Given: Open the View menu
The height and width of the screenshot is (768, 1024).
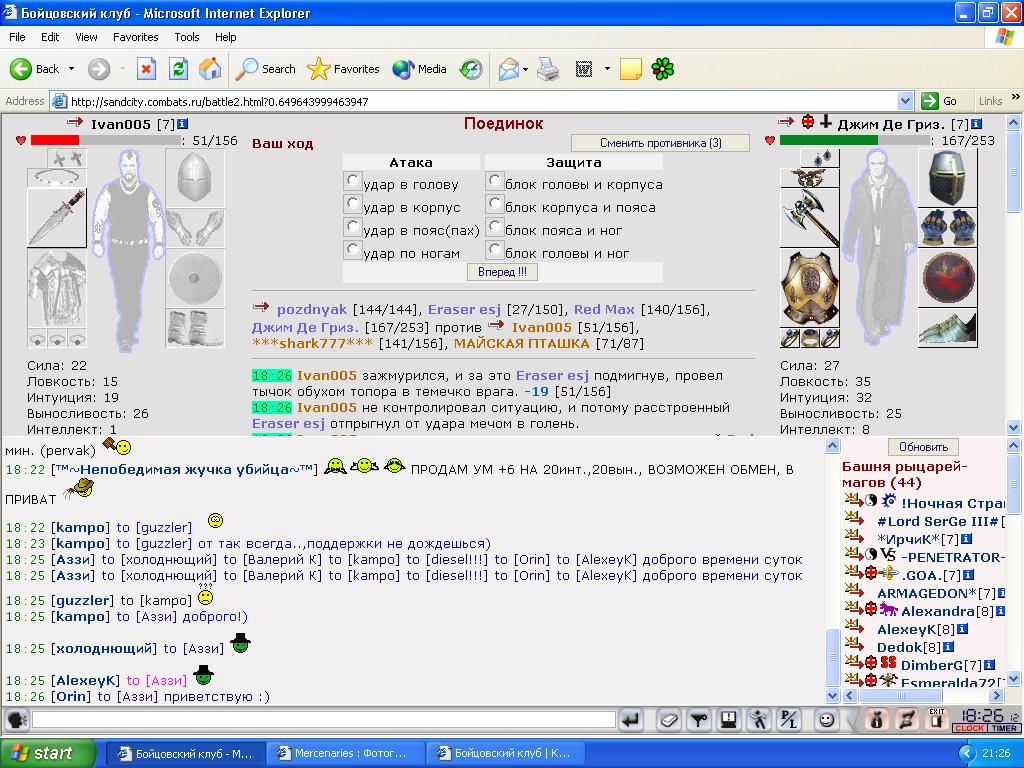Looking at the screenshot, I should (86, 37).
